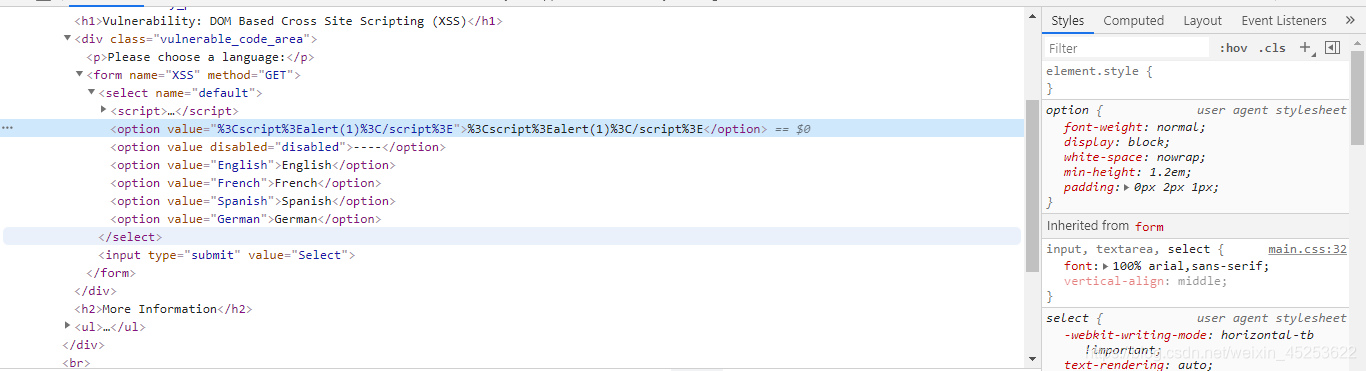Click the text-rendering: auto declaration
Screen dimensions: 1366x371
coord(1138,365)
